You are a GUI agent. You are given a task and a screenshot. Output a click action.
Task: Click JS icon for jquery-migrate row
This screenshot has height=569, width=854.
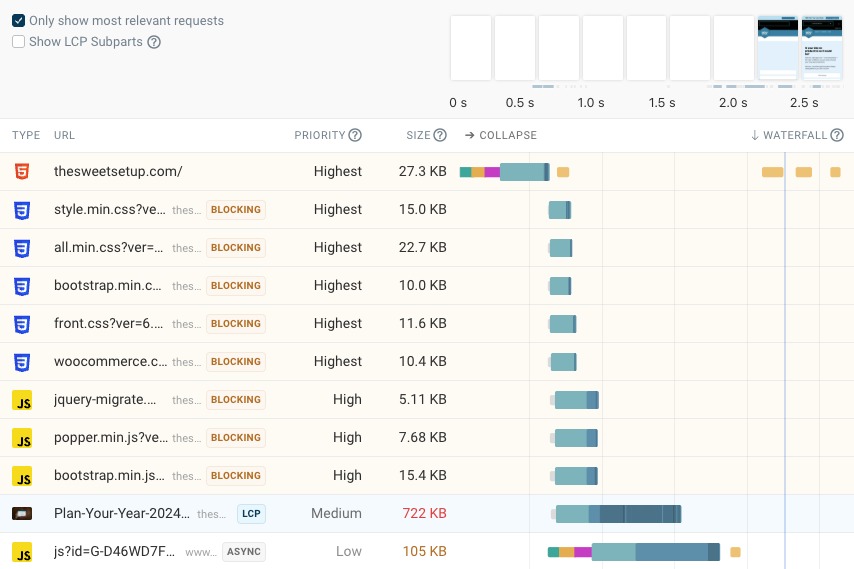pos(22,400)
